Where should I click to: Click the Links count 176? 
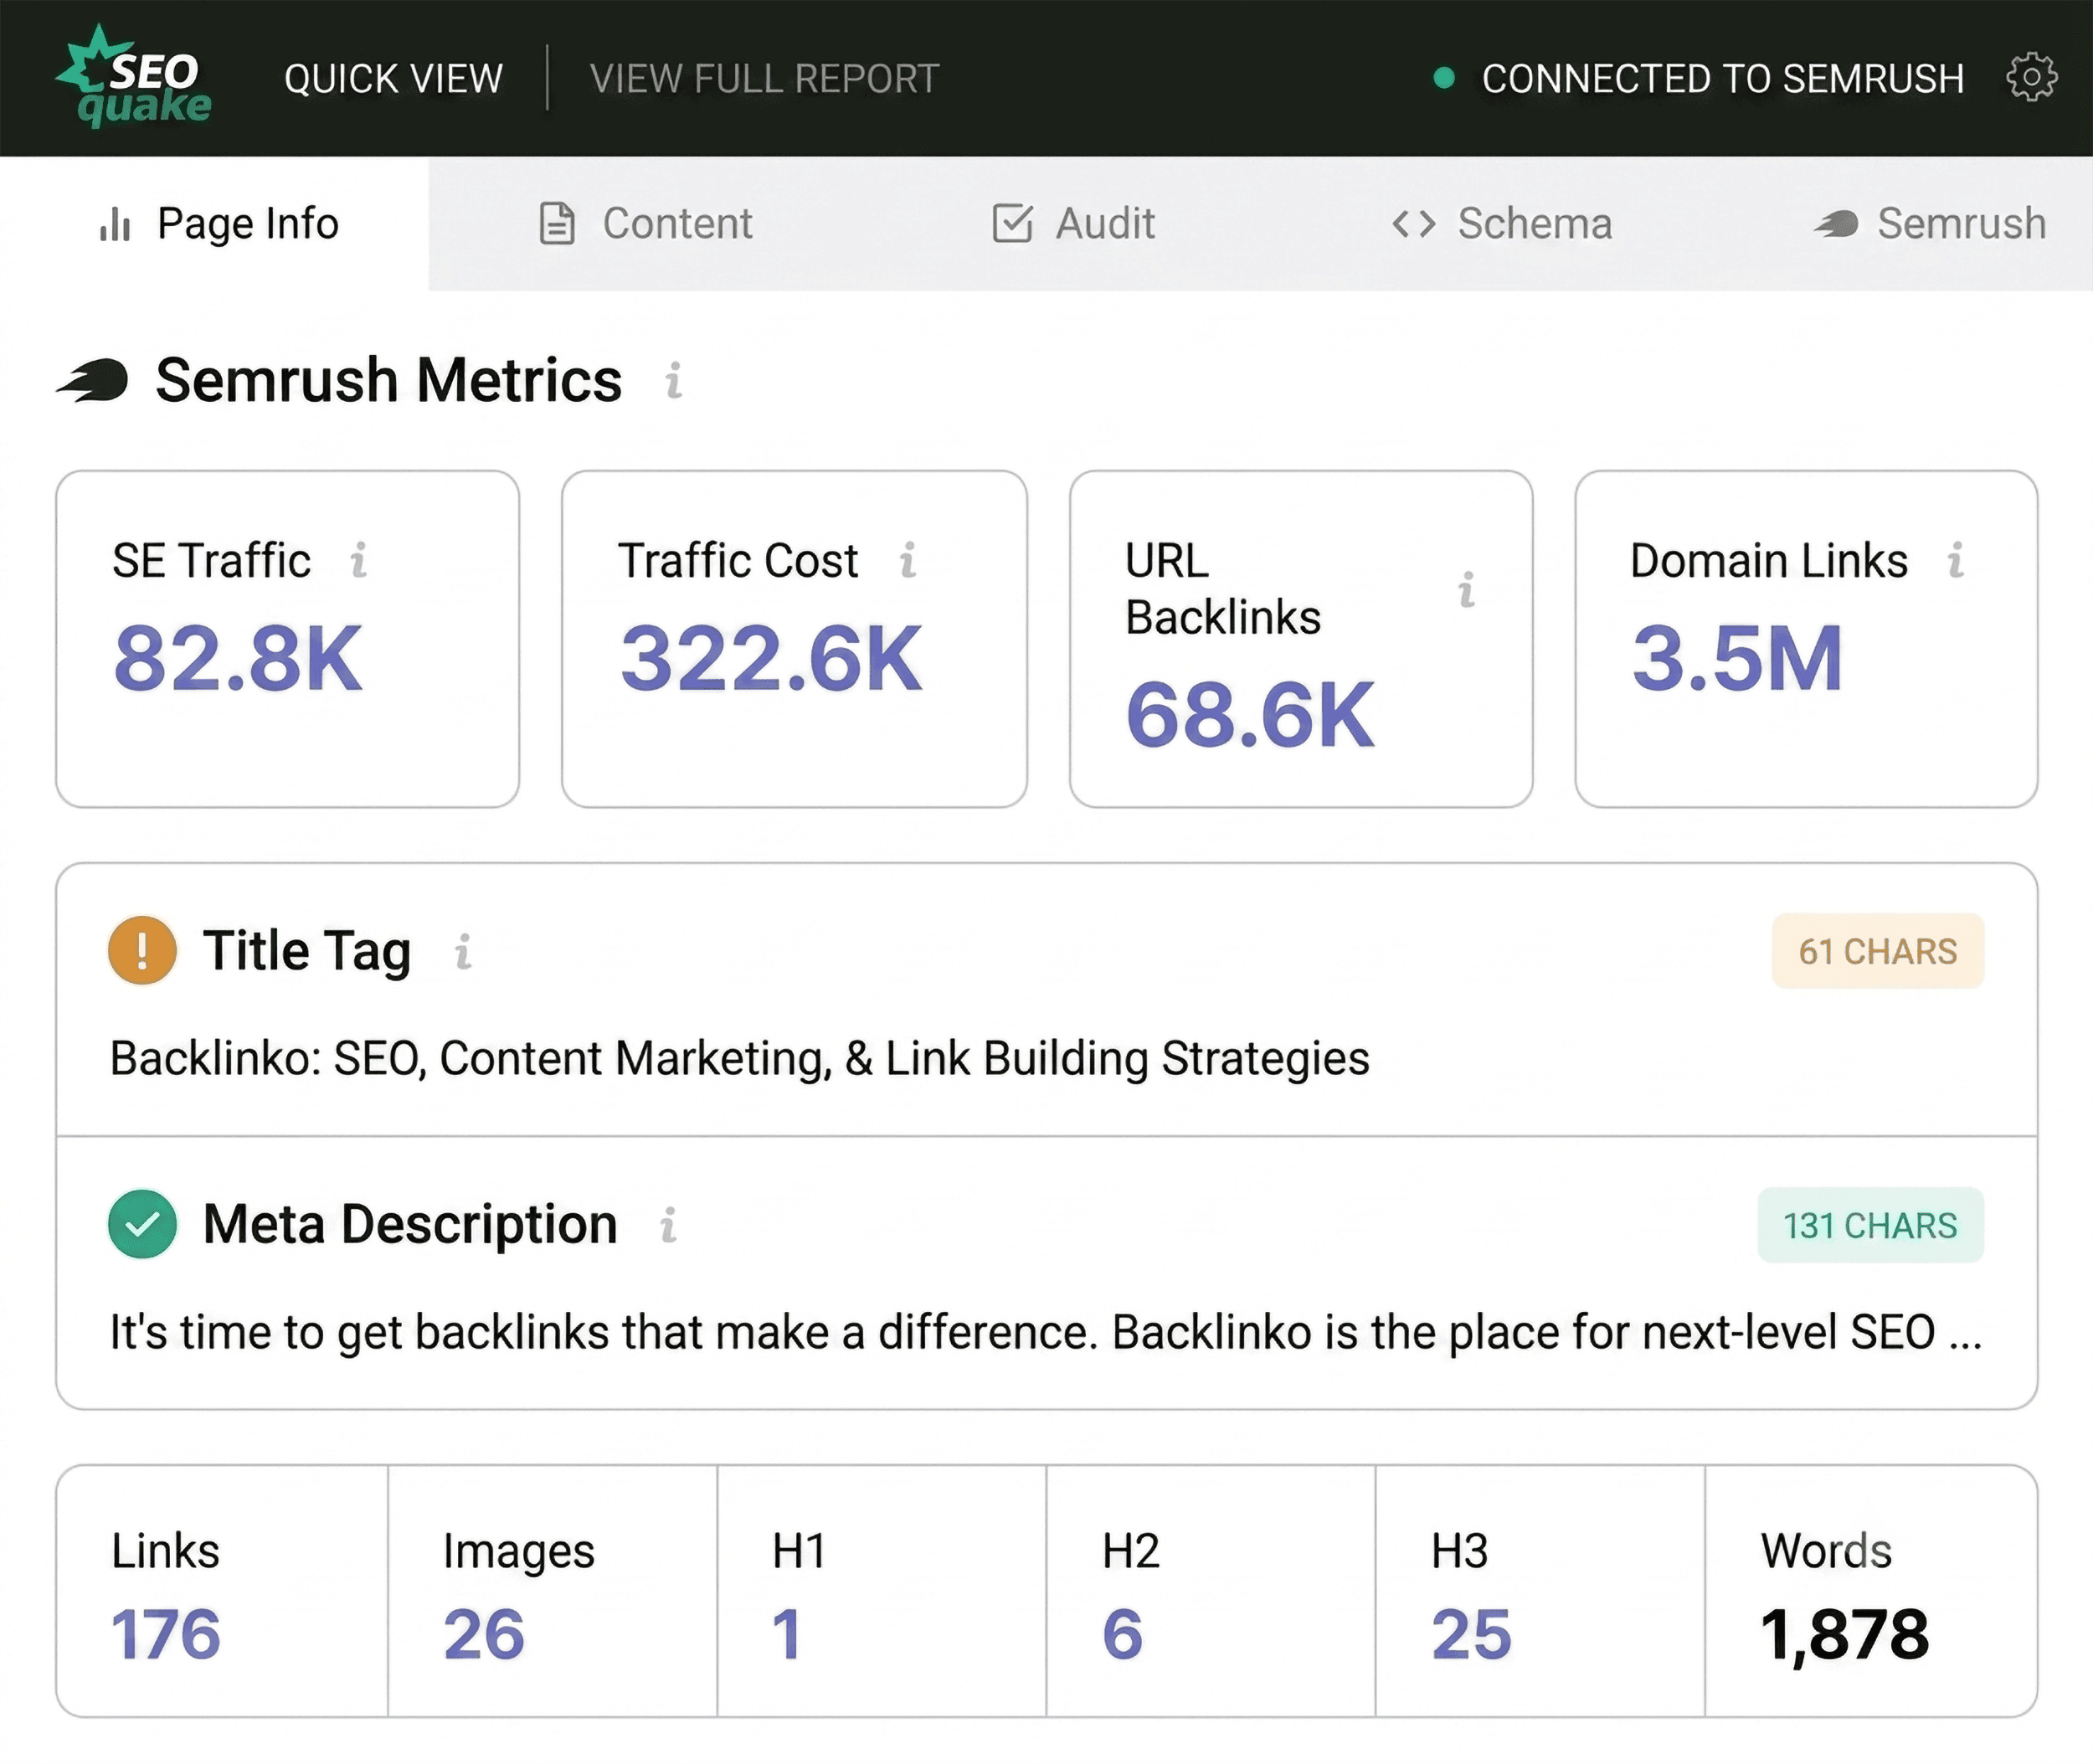[166, 1634]
